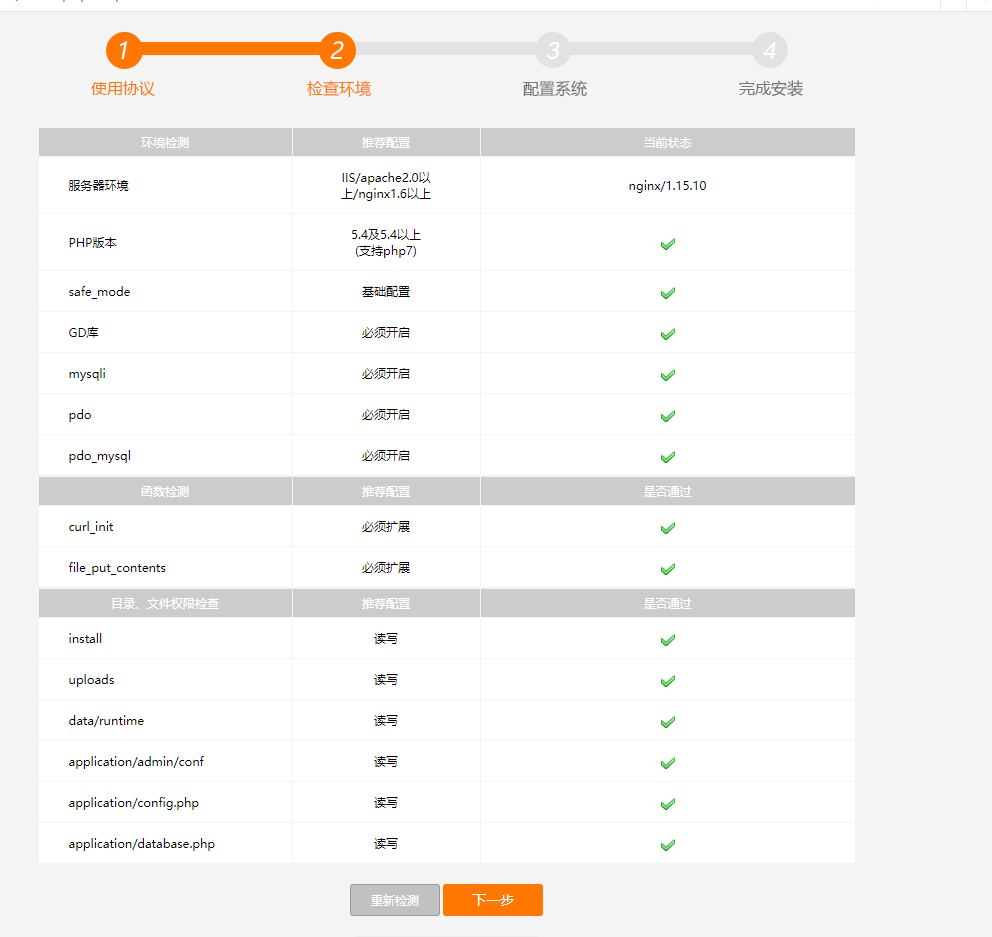Click the uploads directory label

point(92,679)
